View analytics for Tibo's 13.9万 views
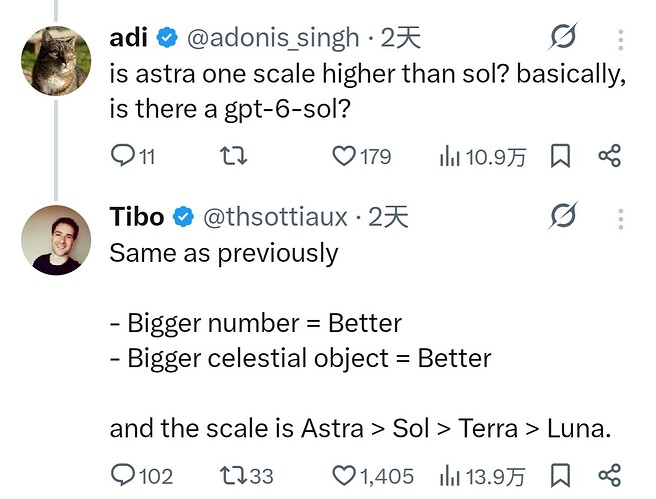The width and height of the screenshot is (656, 499). 482,476
